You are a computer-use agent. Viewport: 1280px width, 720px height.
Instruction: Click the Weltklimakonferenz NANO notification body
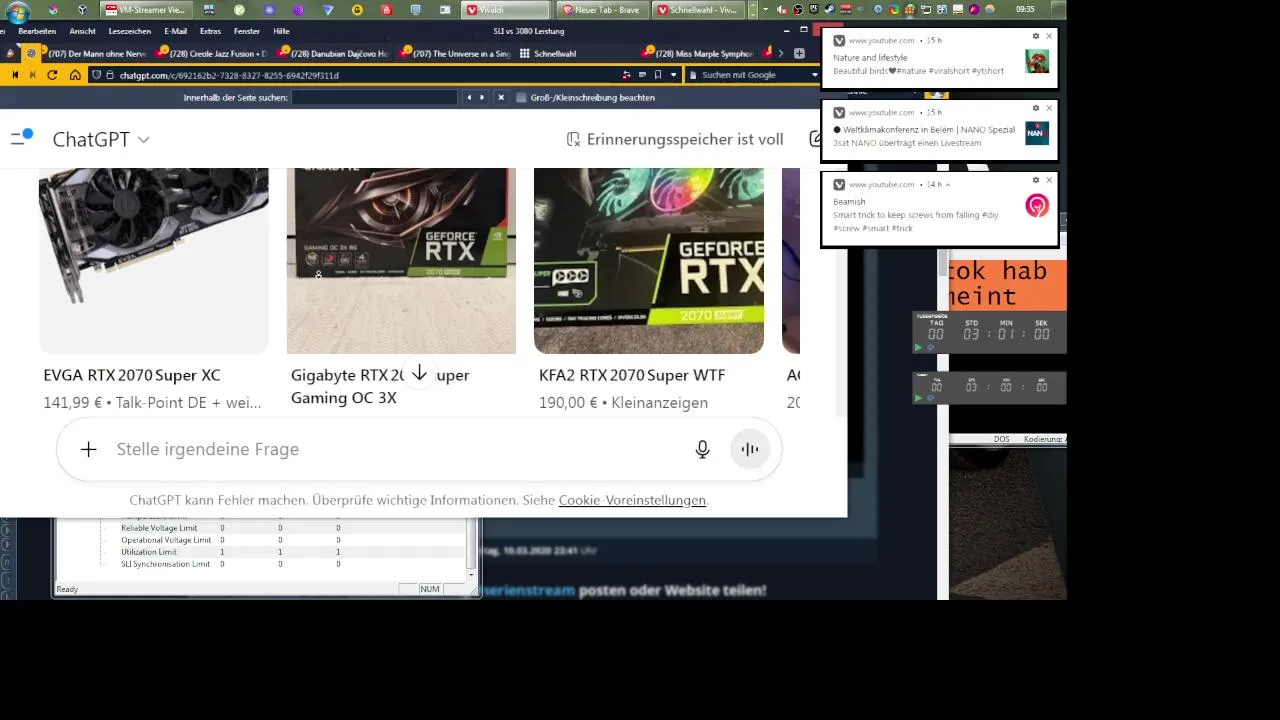point(939,130)
